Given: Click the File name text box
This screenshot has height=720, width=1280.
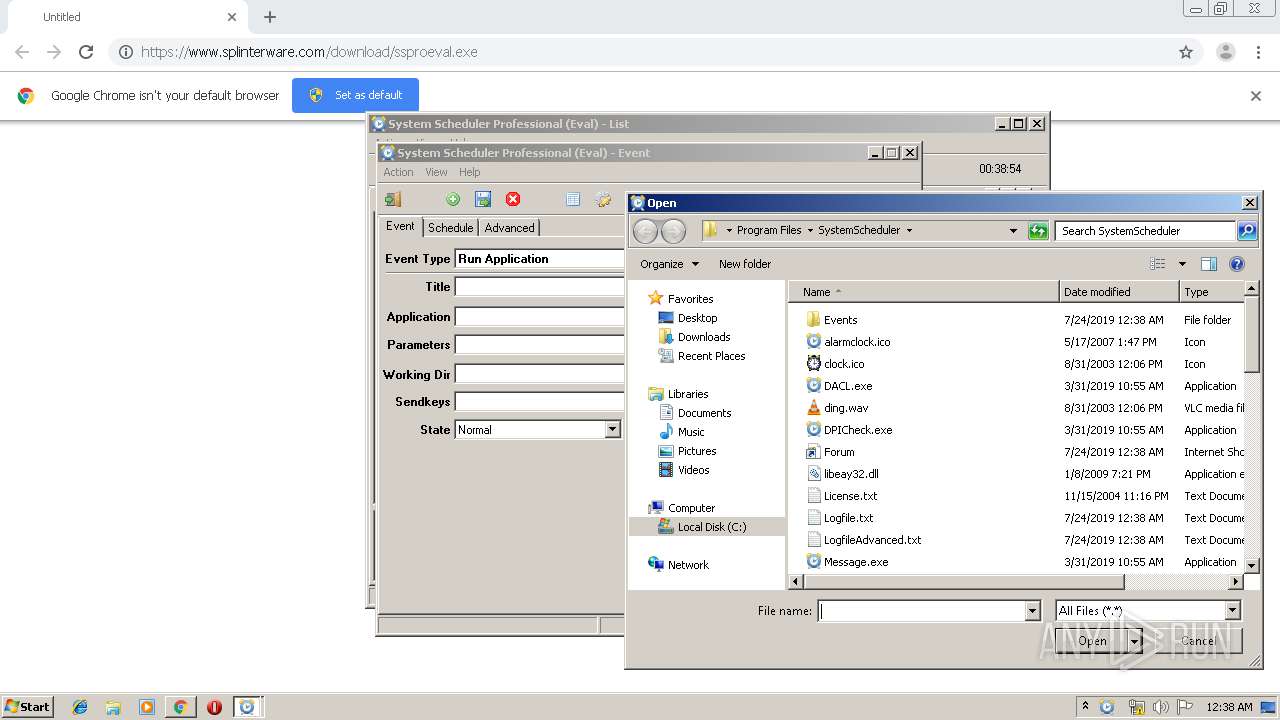Looking at the screenshot, I should click(x=921, y=611).
